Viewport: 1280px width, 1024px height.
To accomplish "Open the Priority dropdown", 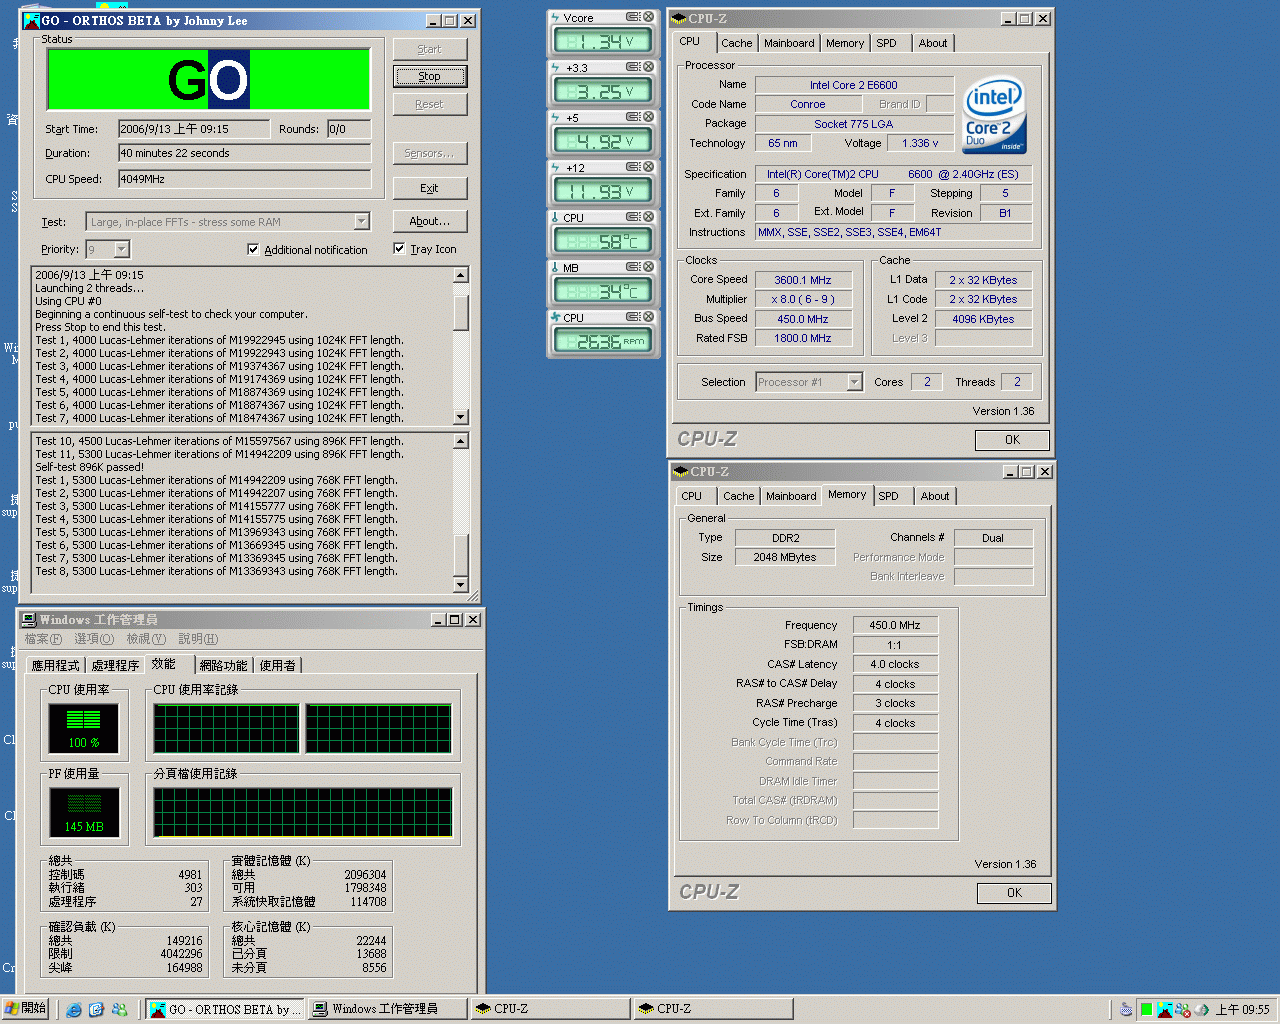I will pos(122,249).
